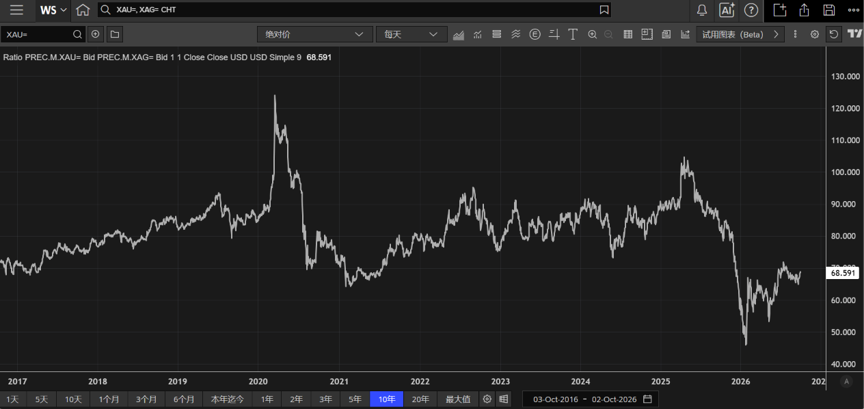This screenshot has height=409, width=864.
Task: Click the TradingView logo icon
Action: (855, 34)
